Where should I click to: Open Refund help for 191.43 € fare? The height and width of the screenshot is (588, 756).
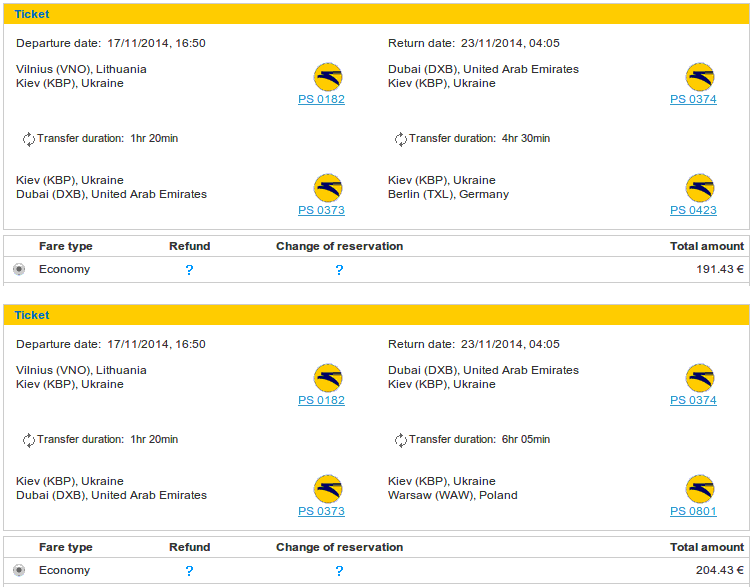click(x=189, y=270)
